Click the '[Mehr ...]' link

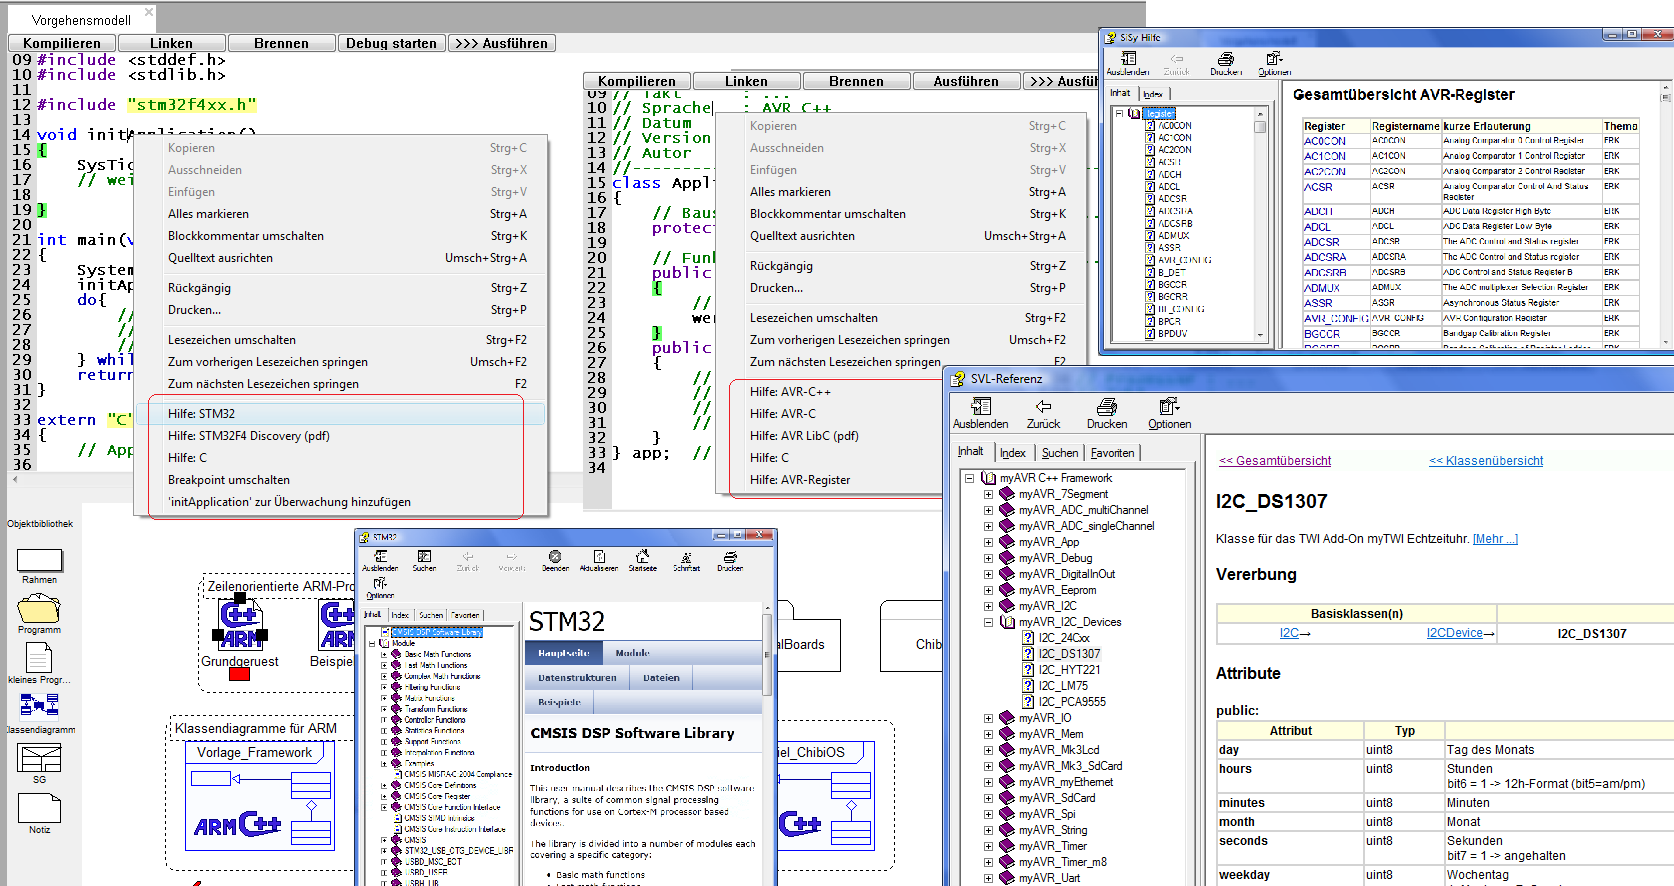pyautogui.click(x=1495, y=539)
